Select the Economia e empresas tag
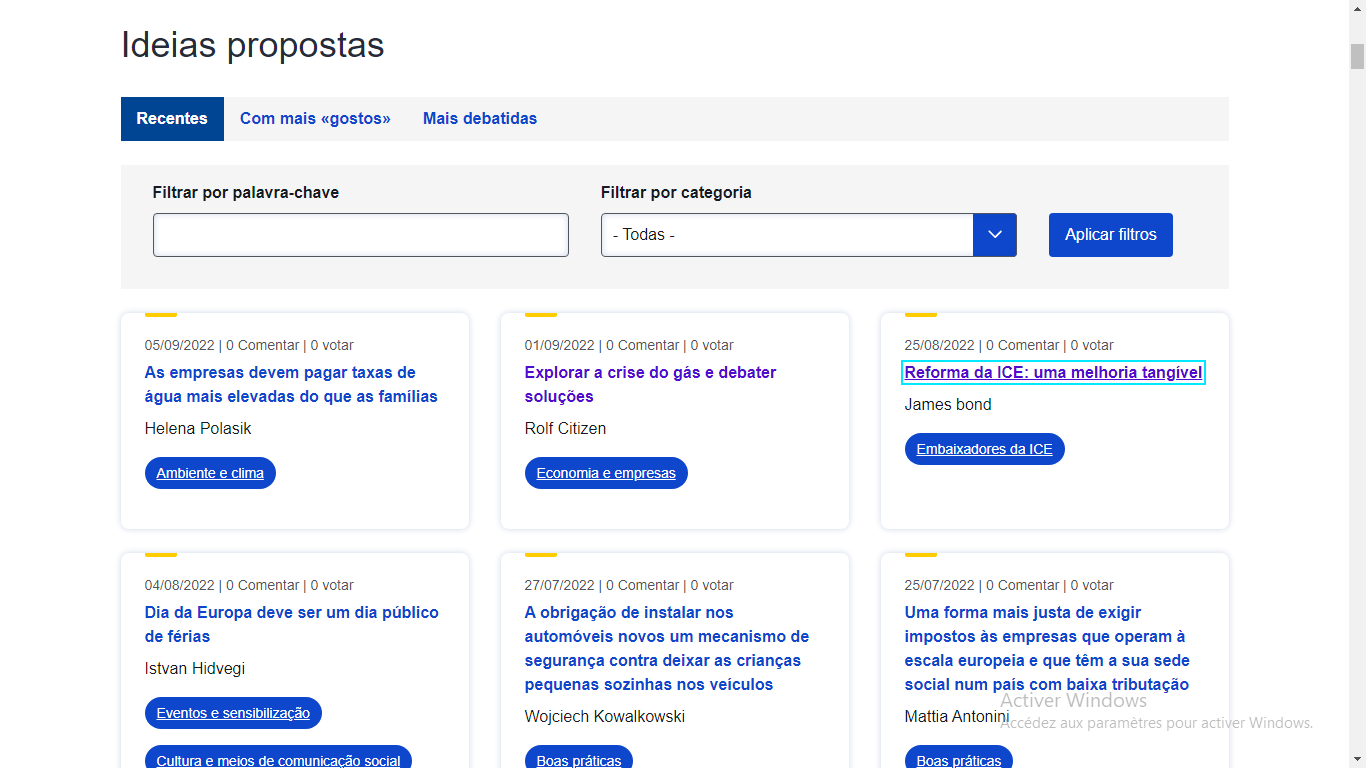Image resolution: width=1366 pixels, height=768 pixels. click(x=606, y=473)
